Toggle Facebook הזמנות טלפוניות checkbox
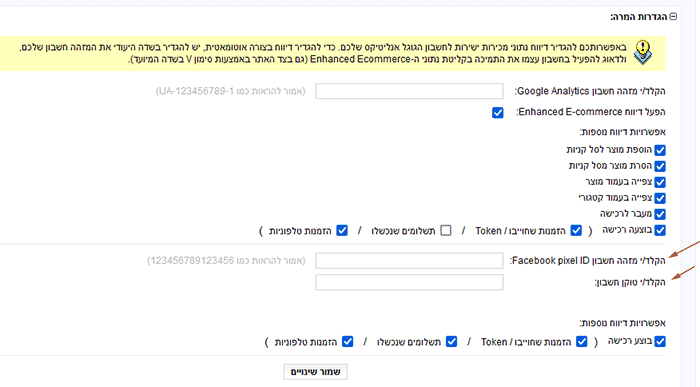 coord(347,342)
